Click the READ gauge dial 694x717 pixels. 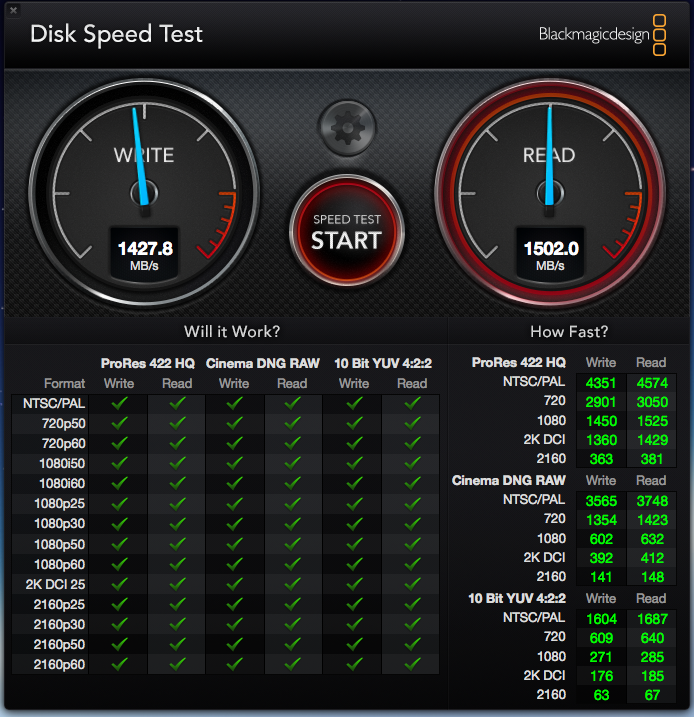550,193
